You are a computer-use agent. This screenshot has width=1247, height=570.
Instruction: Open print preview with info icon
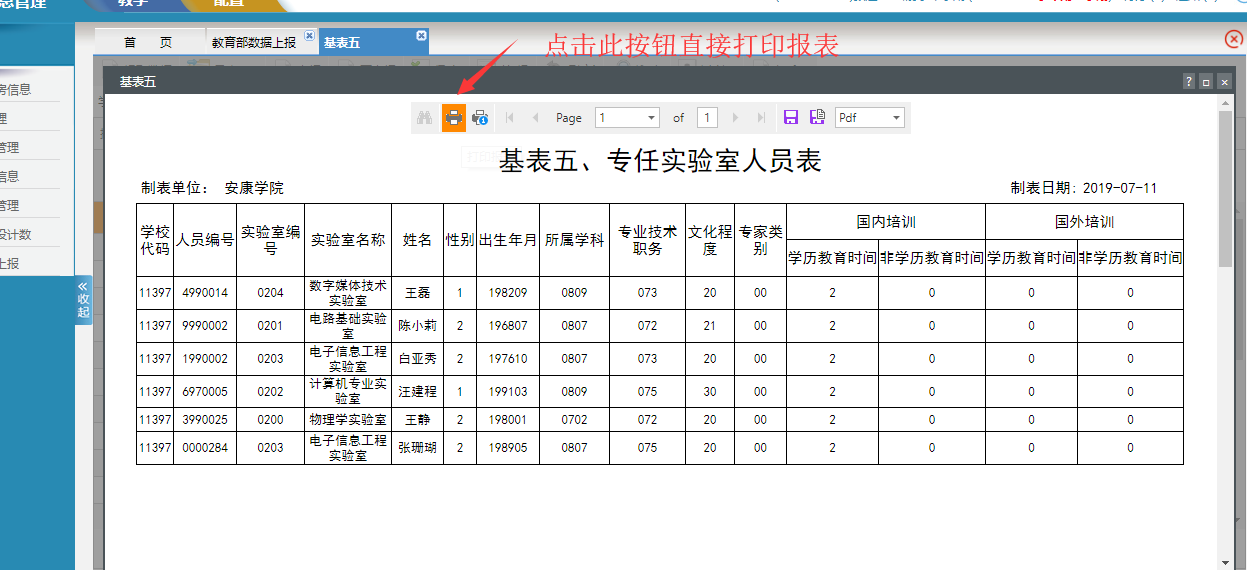480,118
